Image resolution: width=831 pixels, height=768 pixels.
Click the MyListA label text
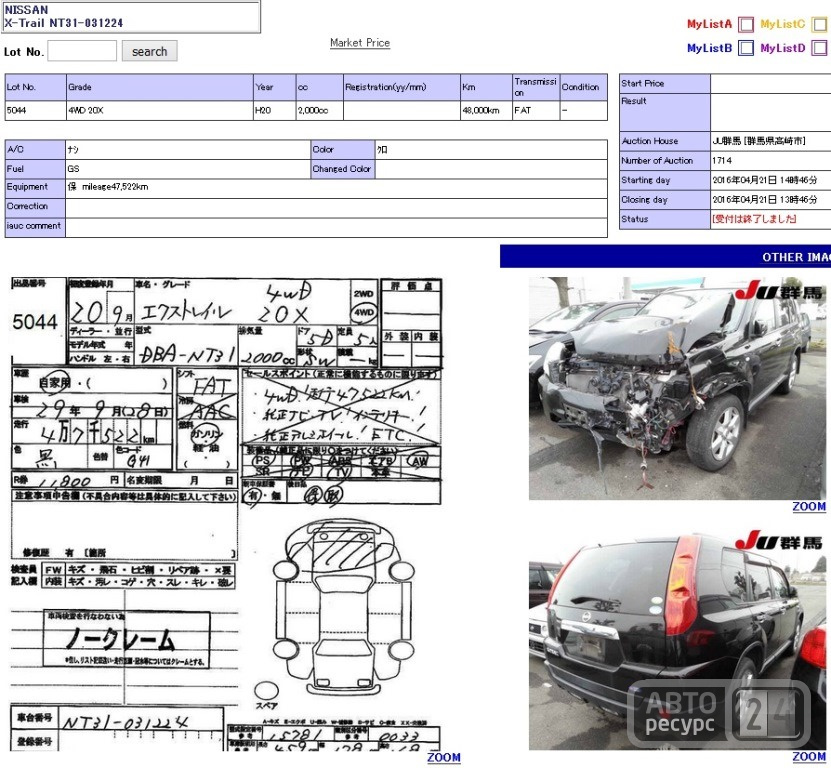[x=709, y=24]
